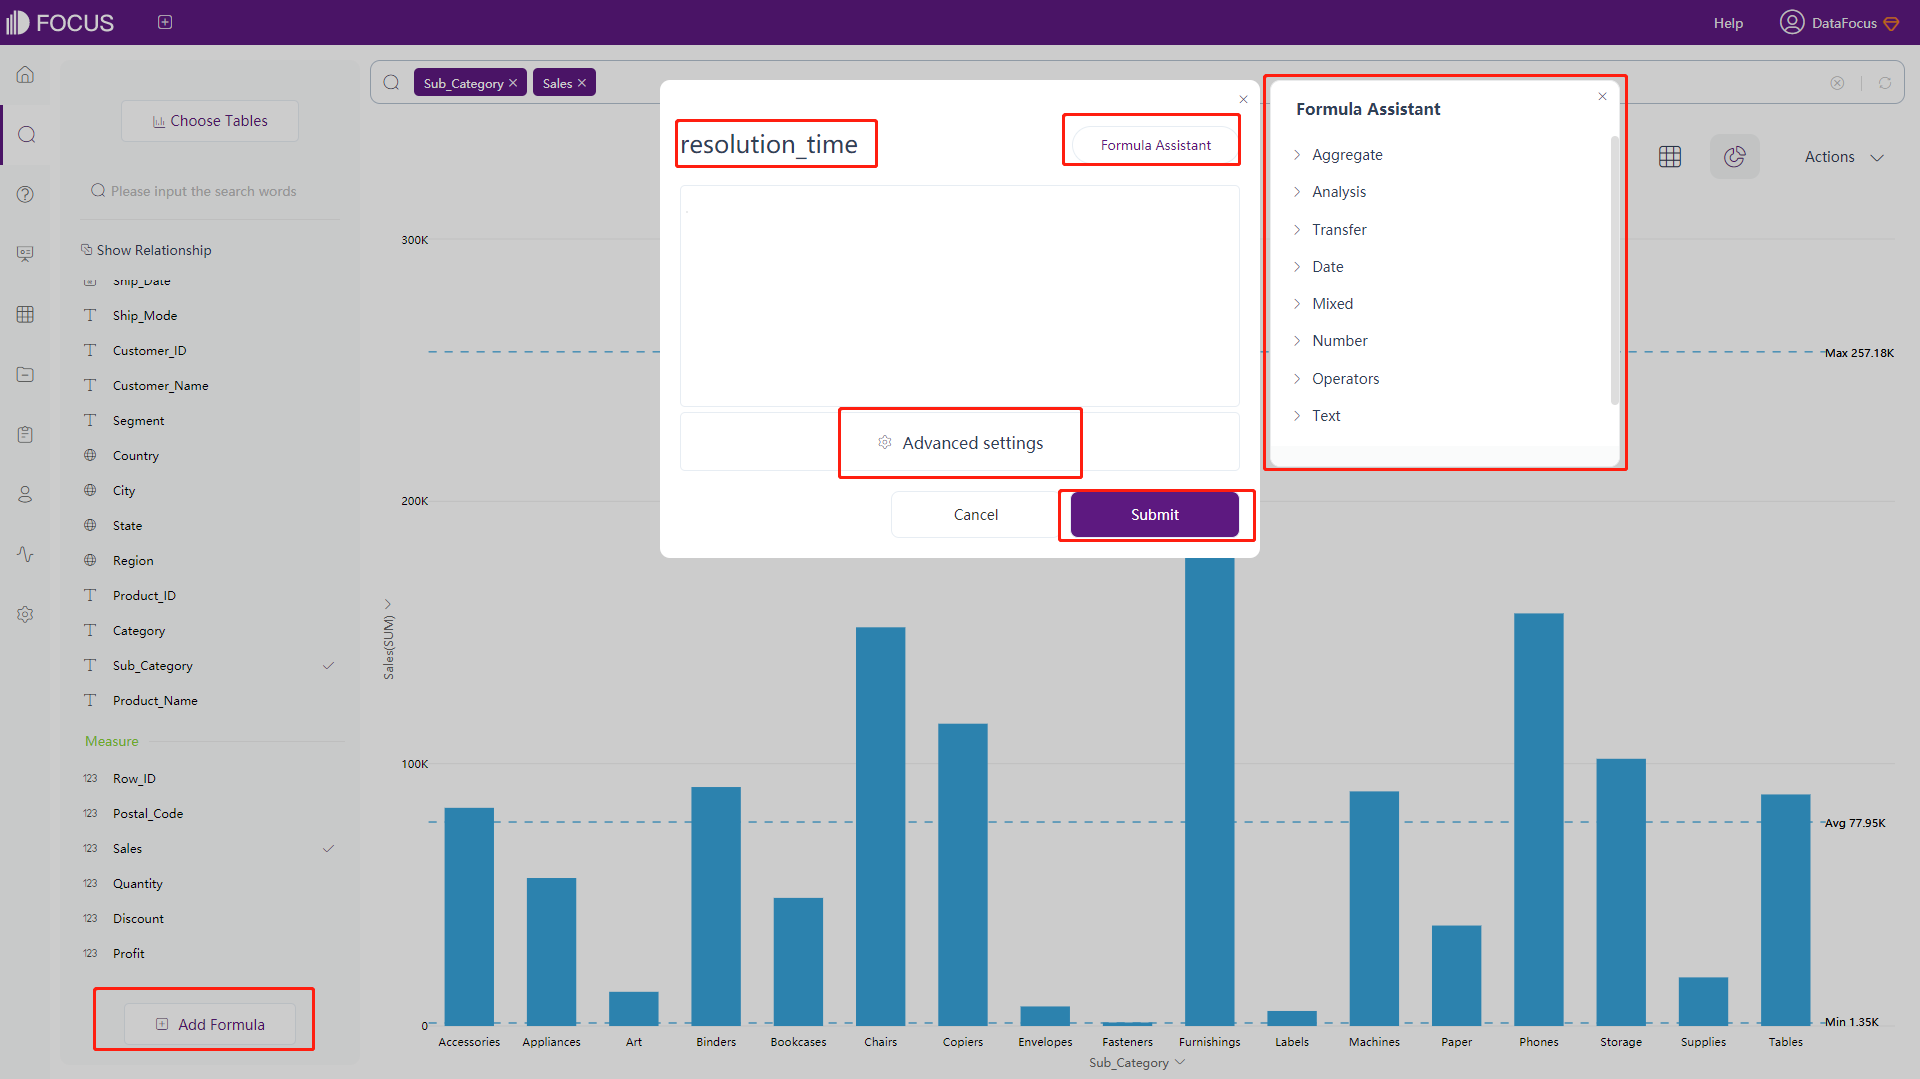
Task: Open the data table grid icon in sidebar
Action: pyautogui.click(x=26, y=314)
